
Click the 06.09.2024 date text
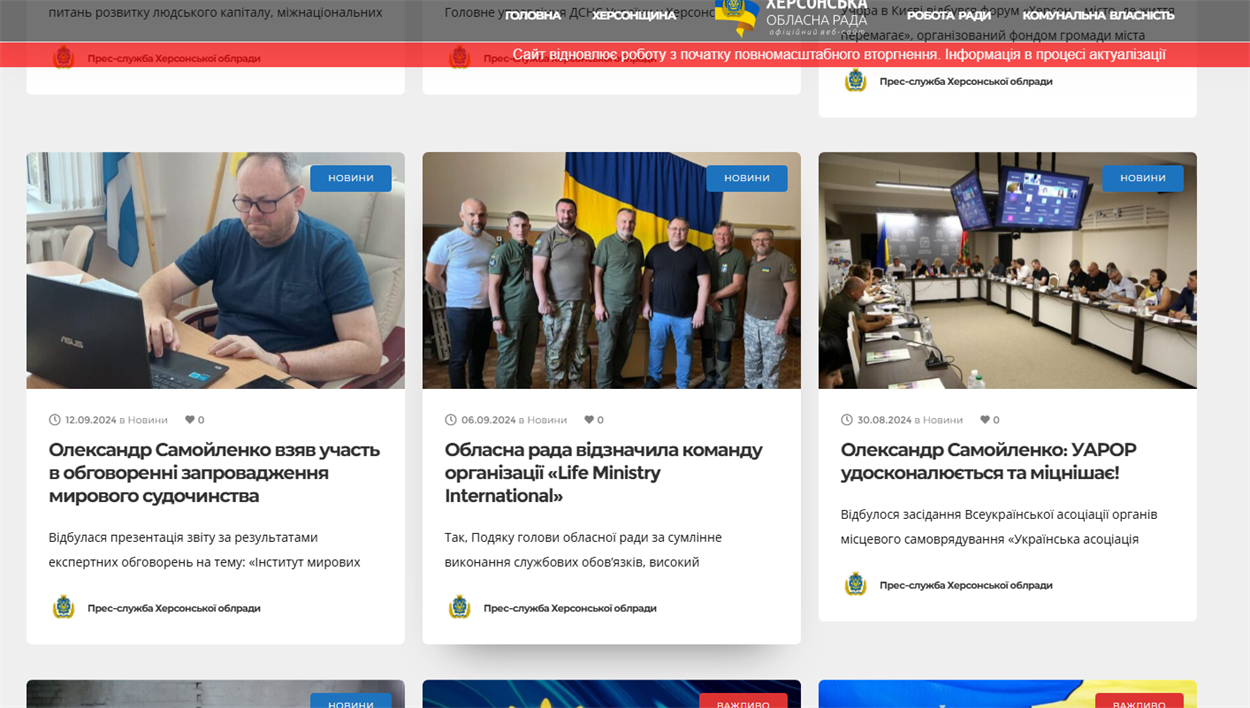[x=488, y=420]
